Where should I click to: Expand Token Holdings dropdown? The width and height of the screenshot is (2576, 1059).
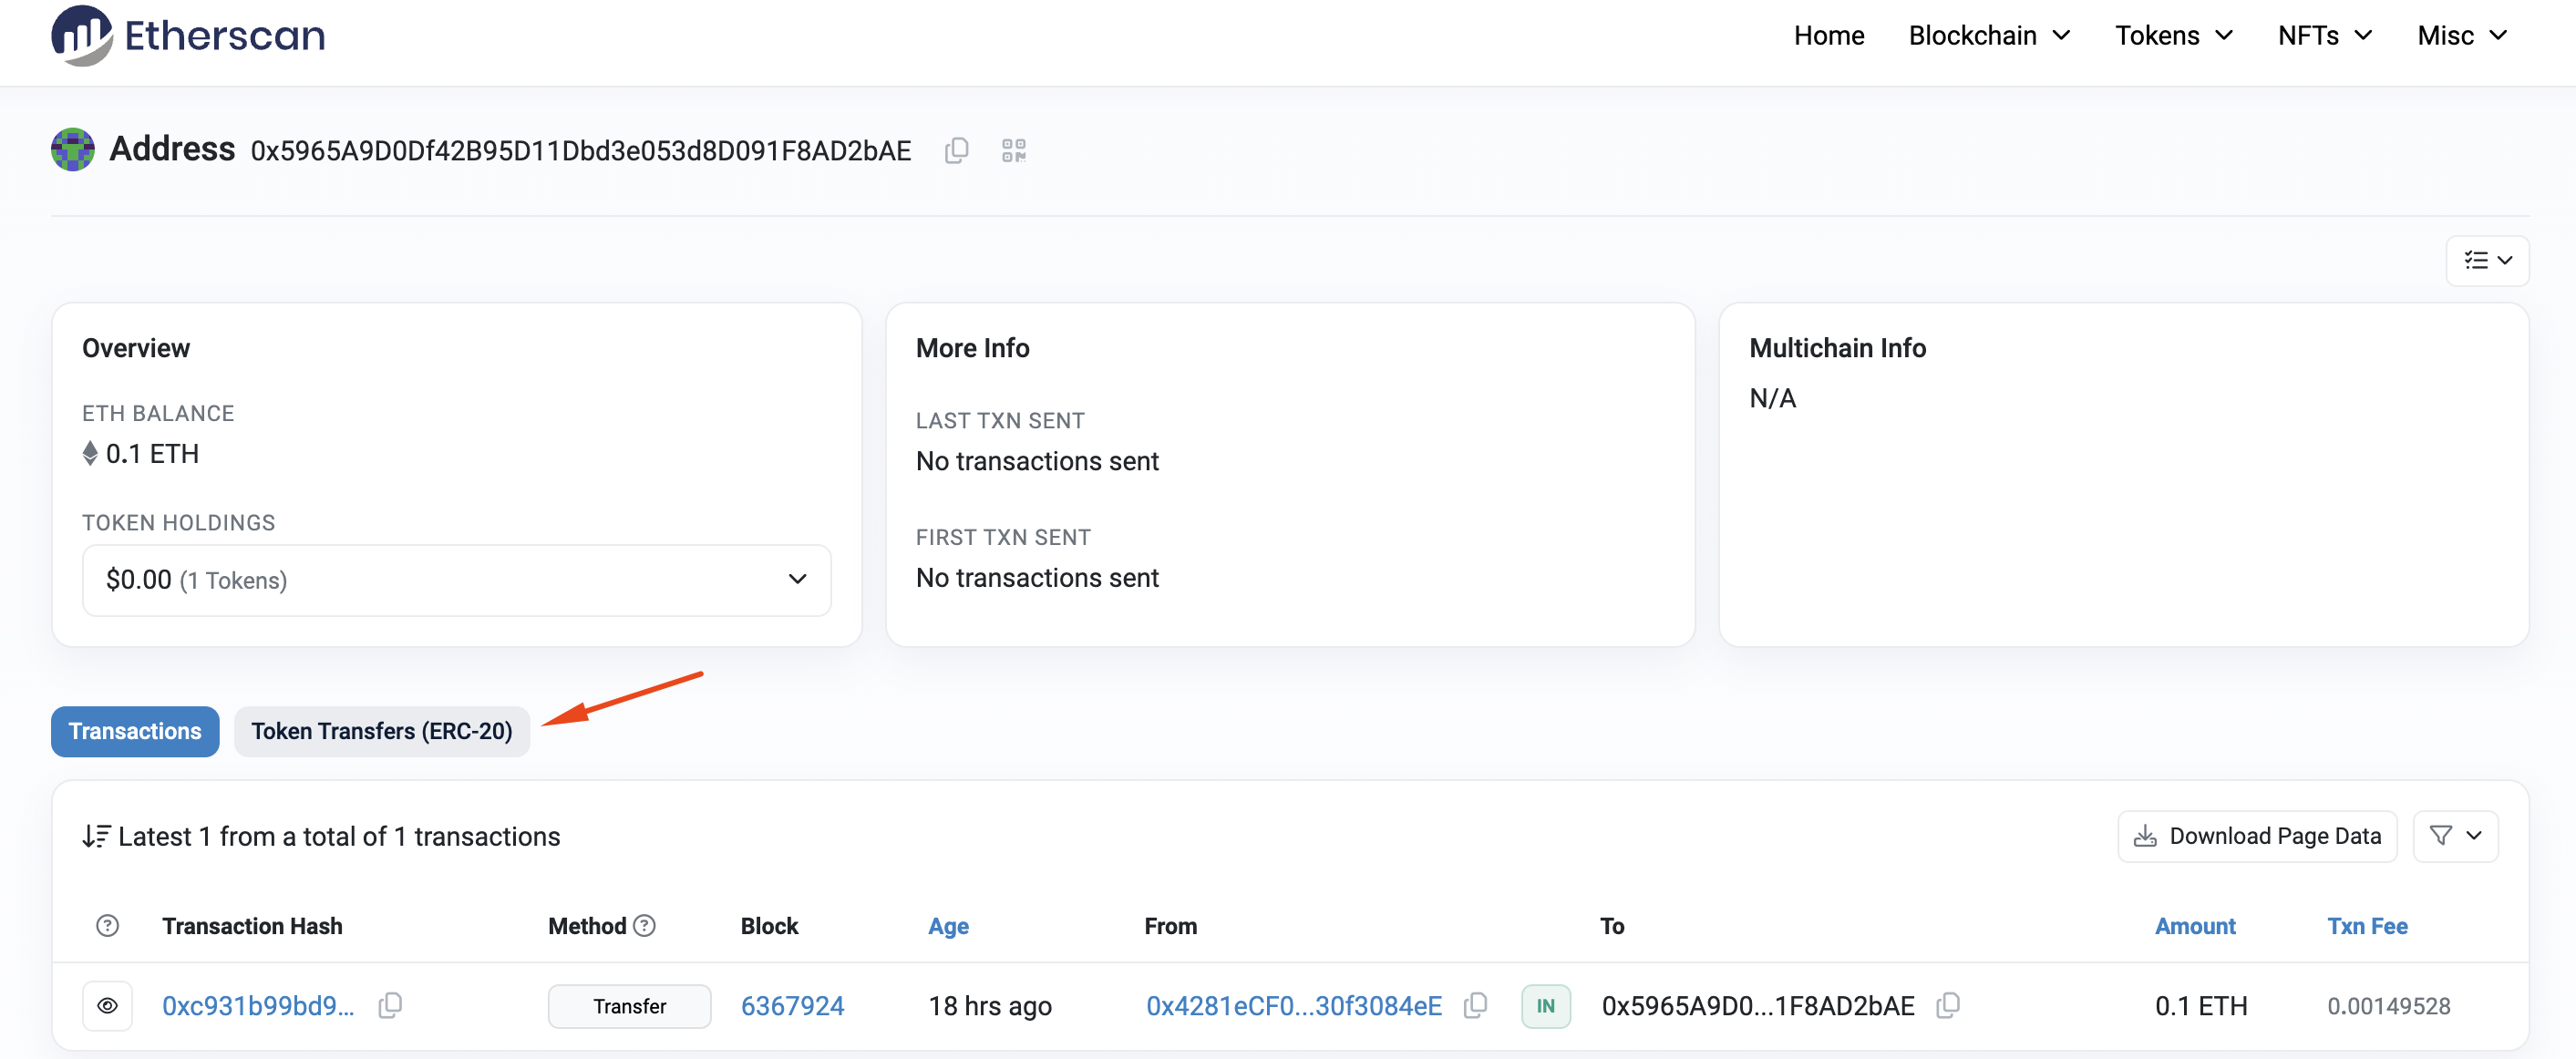point(456,580)
